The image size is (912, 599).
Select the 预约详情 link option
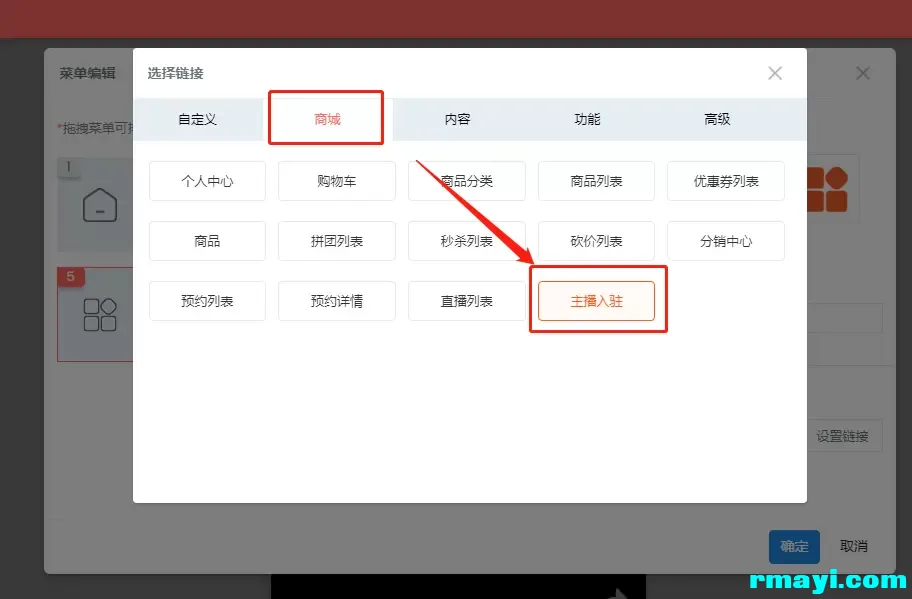coord(337,301)
